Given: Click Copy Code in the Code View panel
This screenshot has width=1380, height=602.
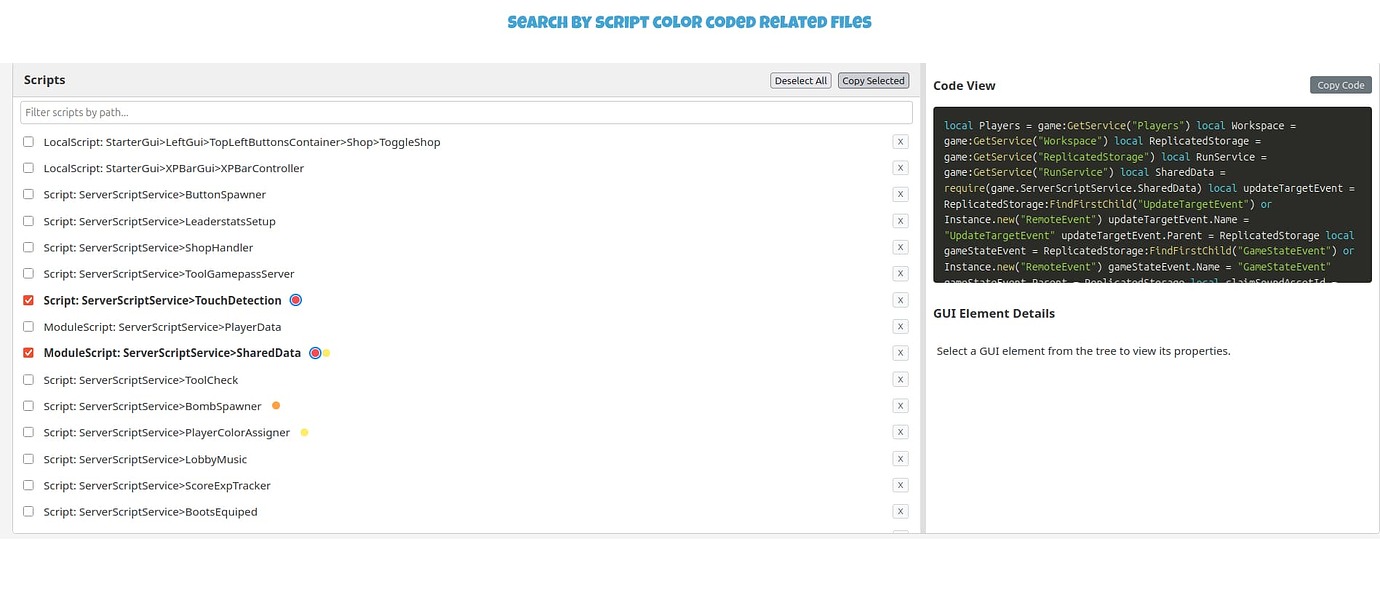Looking at the screenshot, I should pyautogui.click(x=1340, y=85).
